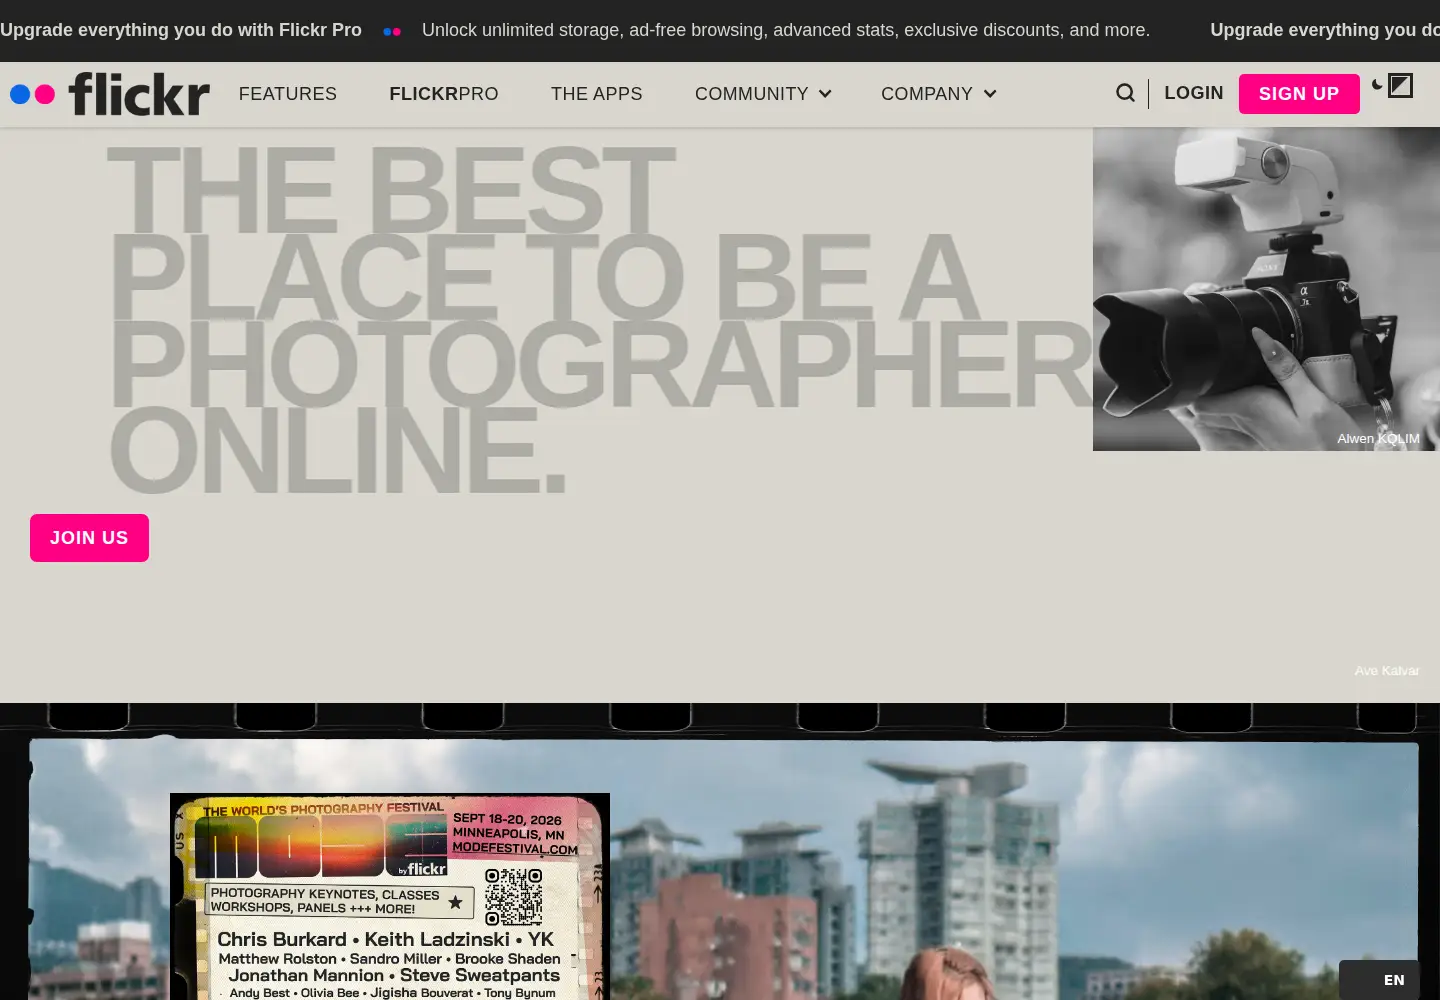The height and width of the screenshot is (1000, 1440).
Task: Open the search magnifier icon
Action: point(1125,93)
